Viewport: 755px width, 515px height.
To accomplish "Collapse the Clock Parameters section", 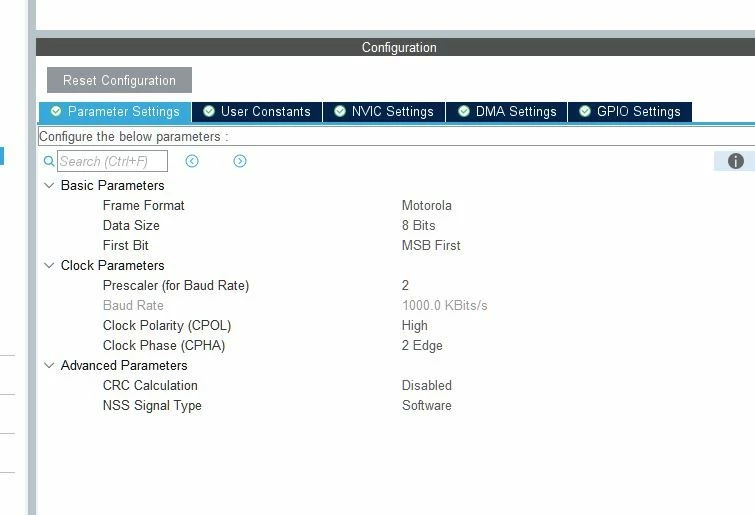I will click(x=49, y=265).
